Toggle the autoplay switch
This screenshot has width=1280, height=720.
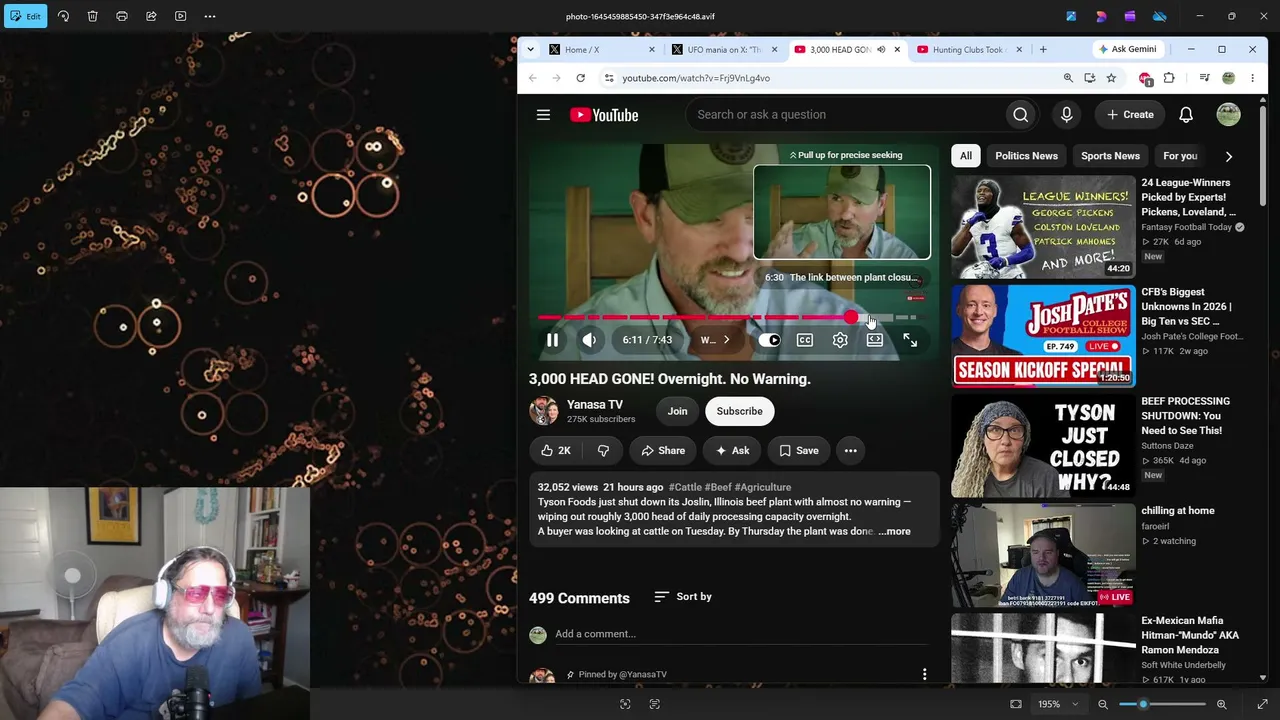pos(769,340)
